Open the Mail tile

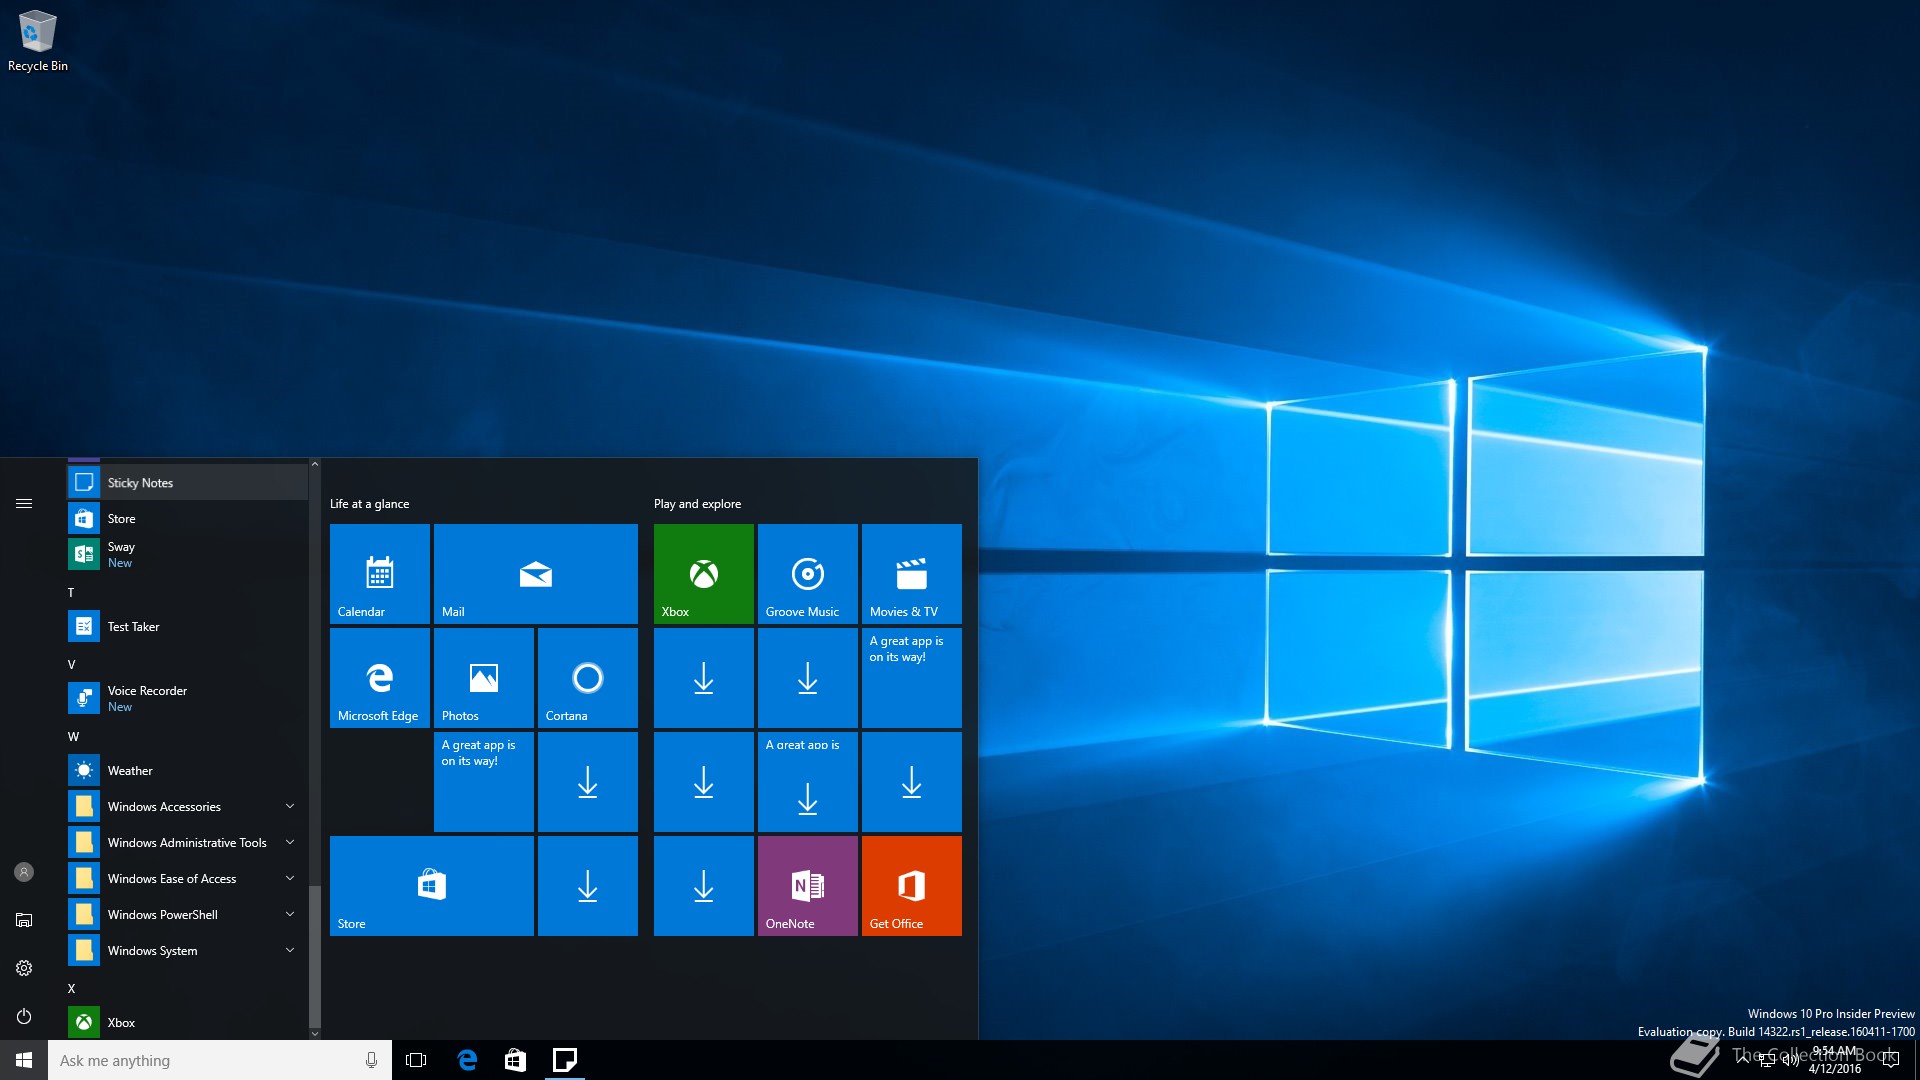point(536,574)
